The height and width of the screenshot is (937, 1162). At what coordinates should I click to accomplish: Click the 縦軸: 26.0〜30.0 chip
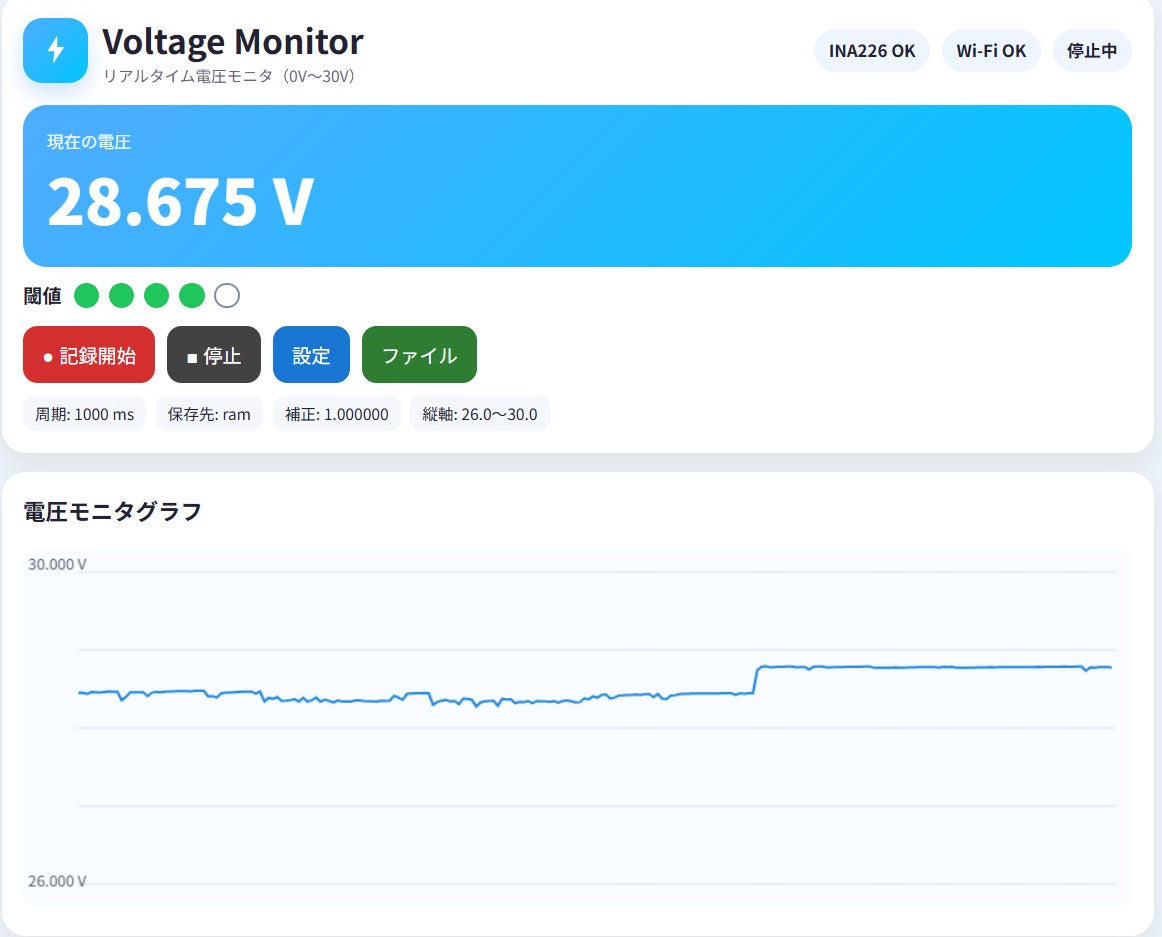tap(479, 414)
